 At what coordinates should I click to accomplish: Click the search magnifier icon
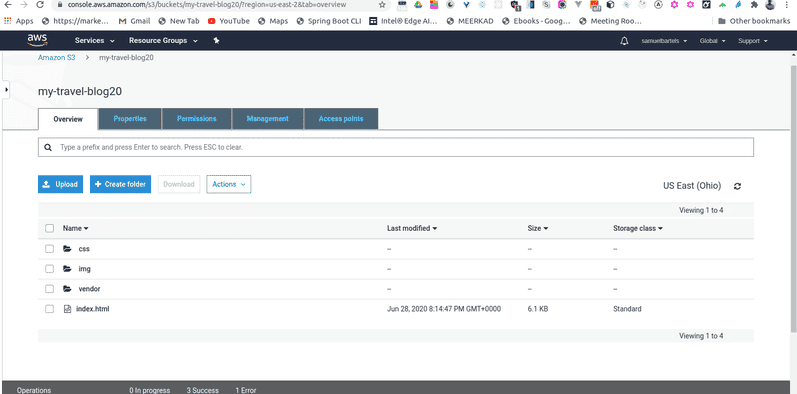coord(48,147)
